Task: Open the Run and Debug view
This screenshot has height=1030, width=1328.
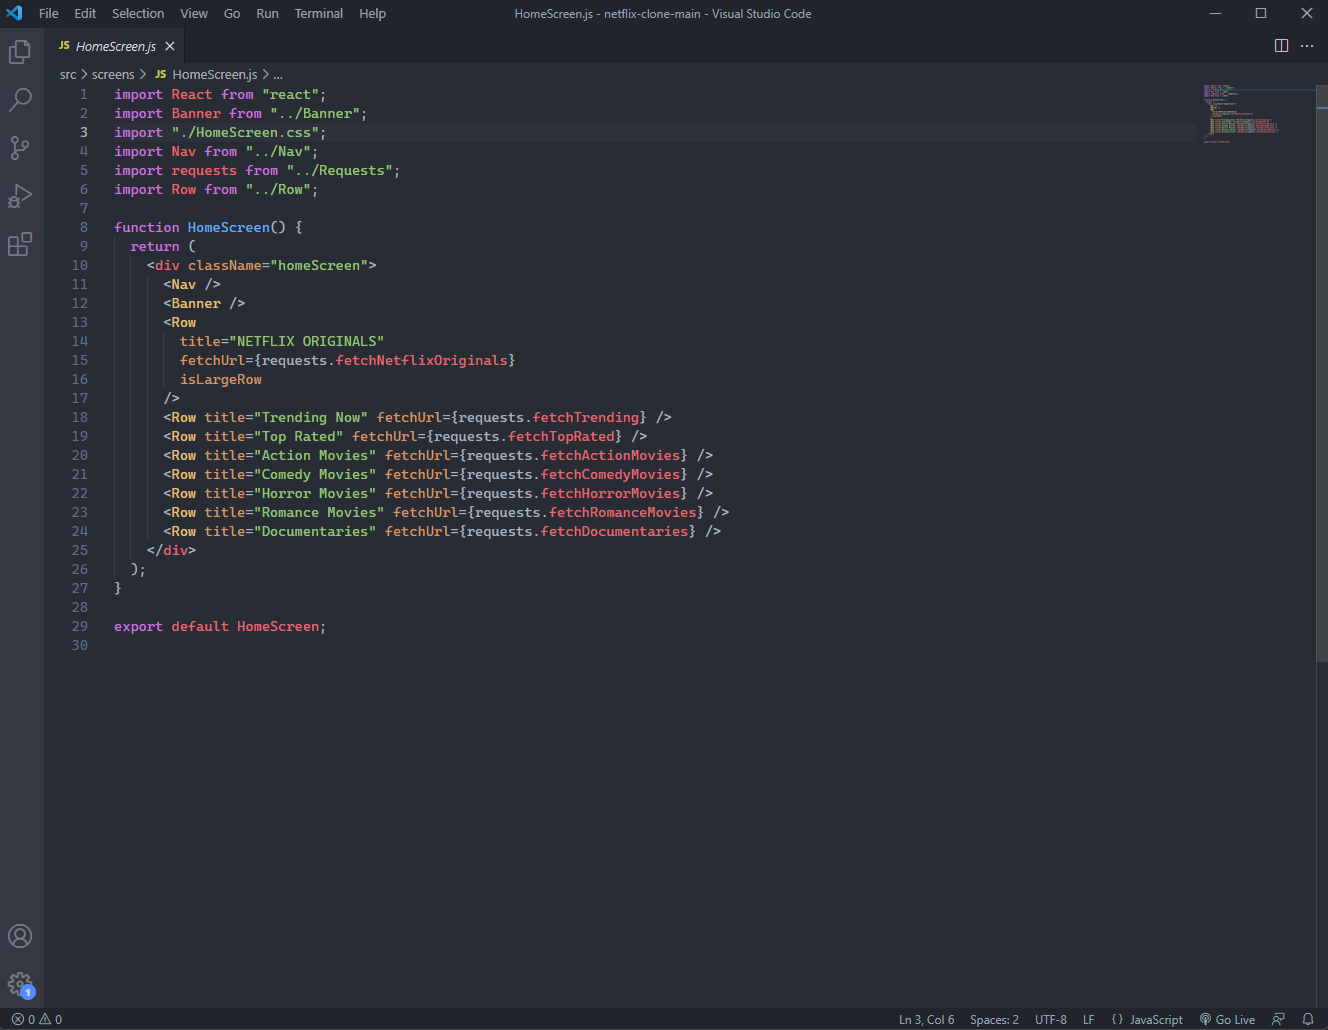Action: tap(20, 196)
